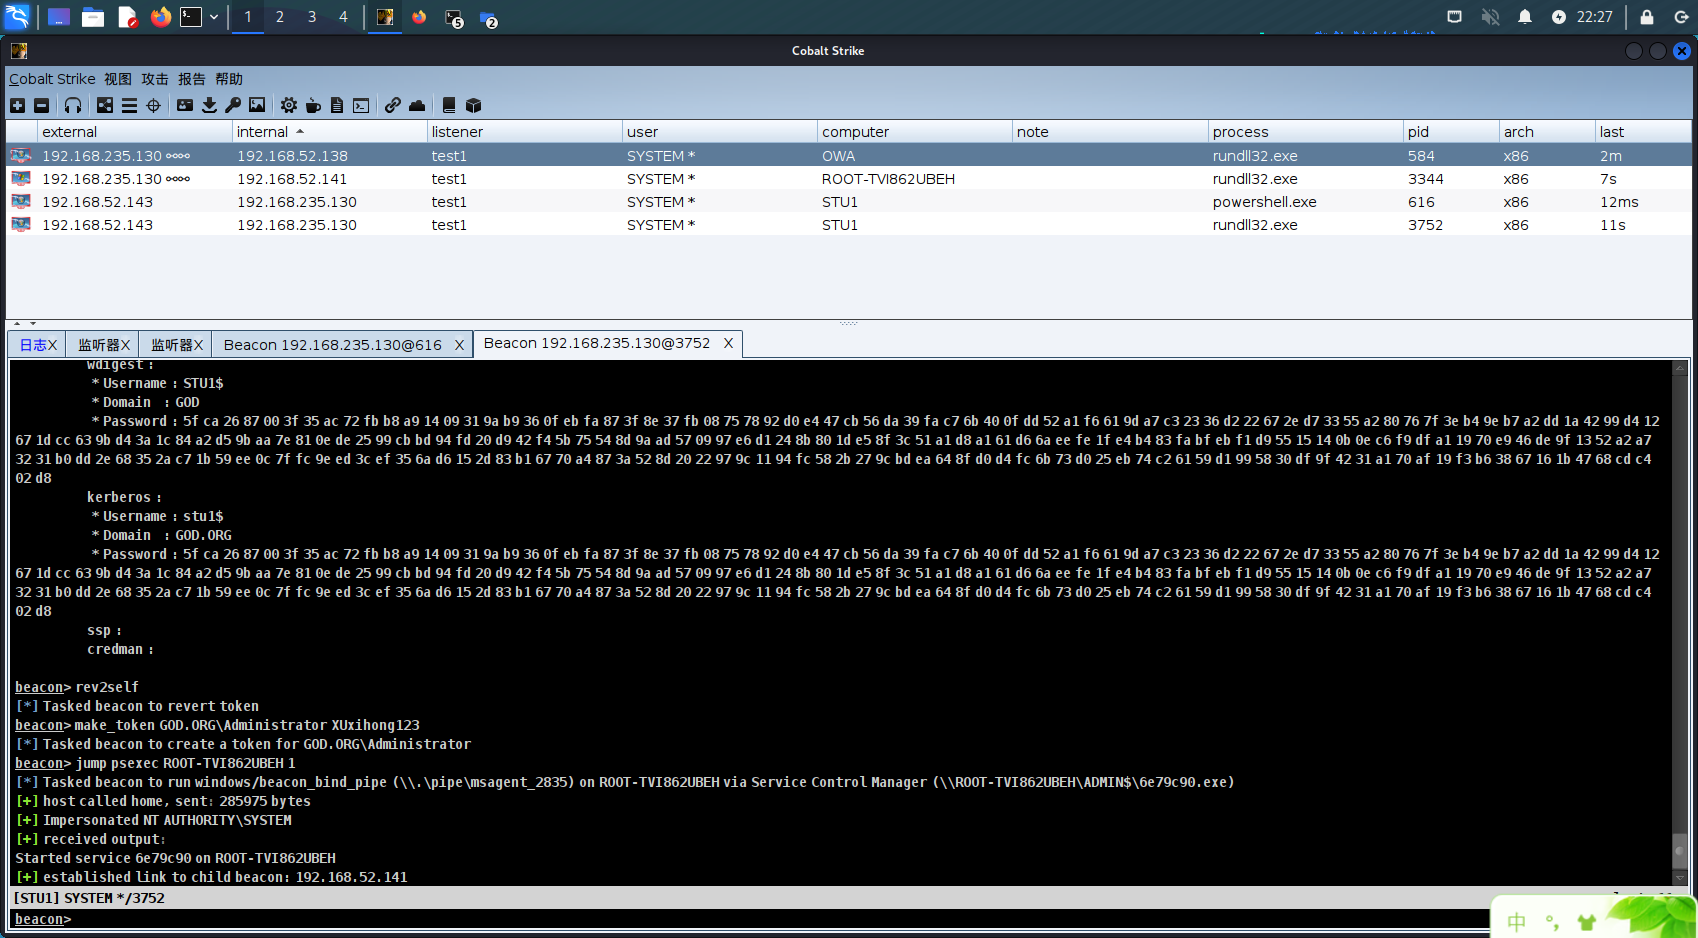Sort by process column header
Image resolution: width=1698 pixels, height=938 pixels.
[1305, 132]
